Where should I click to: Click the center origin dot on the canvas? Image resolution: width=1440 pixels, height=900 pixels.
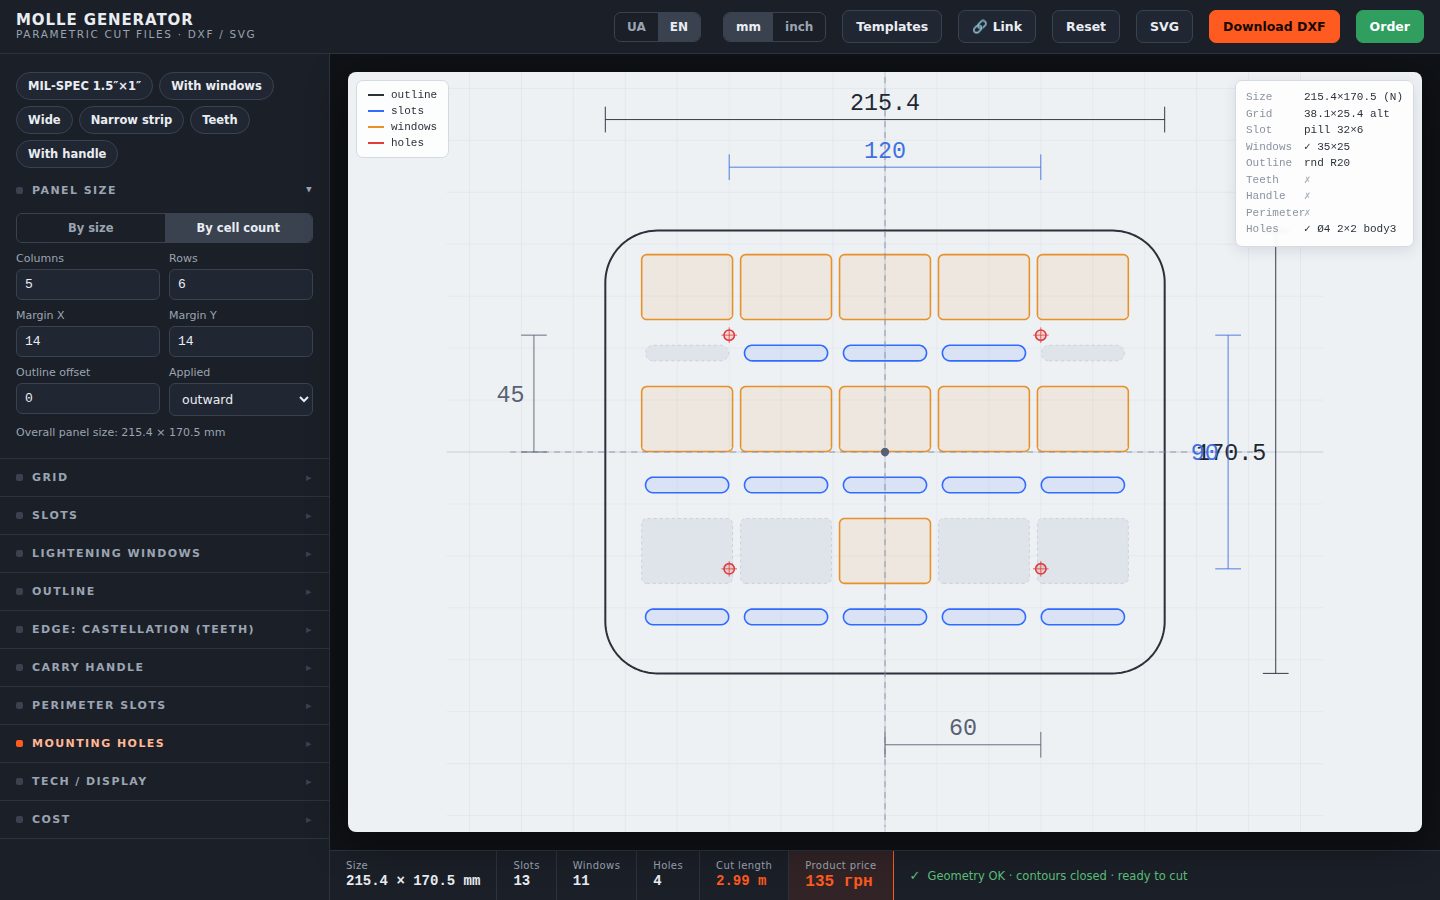coord(885,452)
